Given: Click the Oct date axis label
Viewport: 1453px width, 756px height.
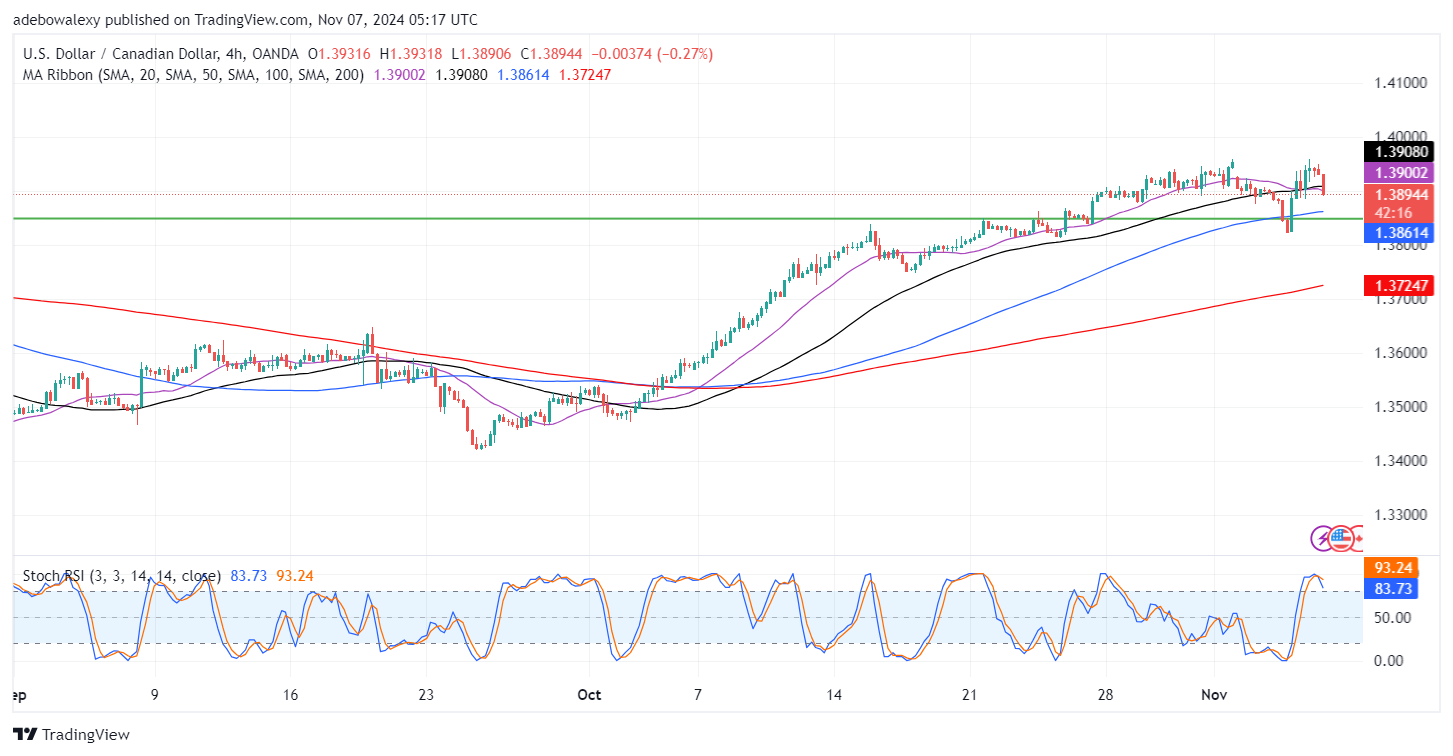Looking at the screenshot, I should pyautogui.click(x=589, y=693).
